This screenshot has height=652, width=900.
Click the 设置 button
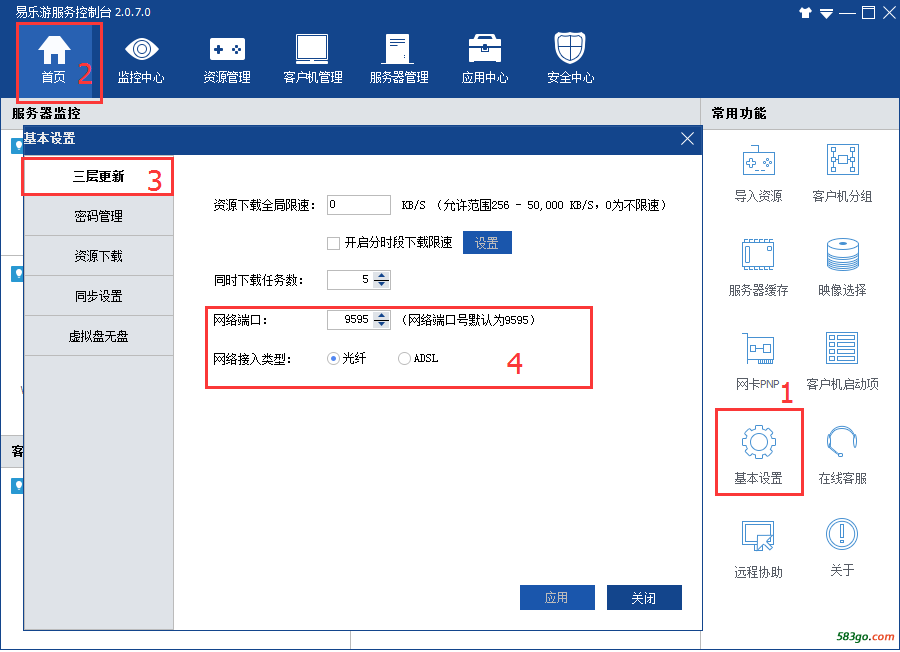[x=487, y=243]
